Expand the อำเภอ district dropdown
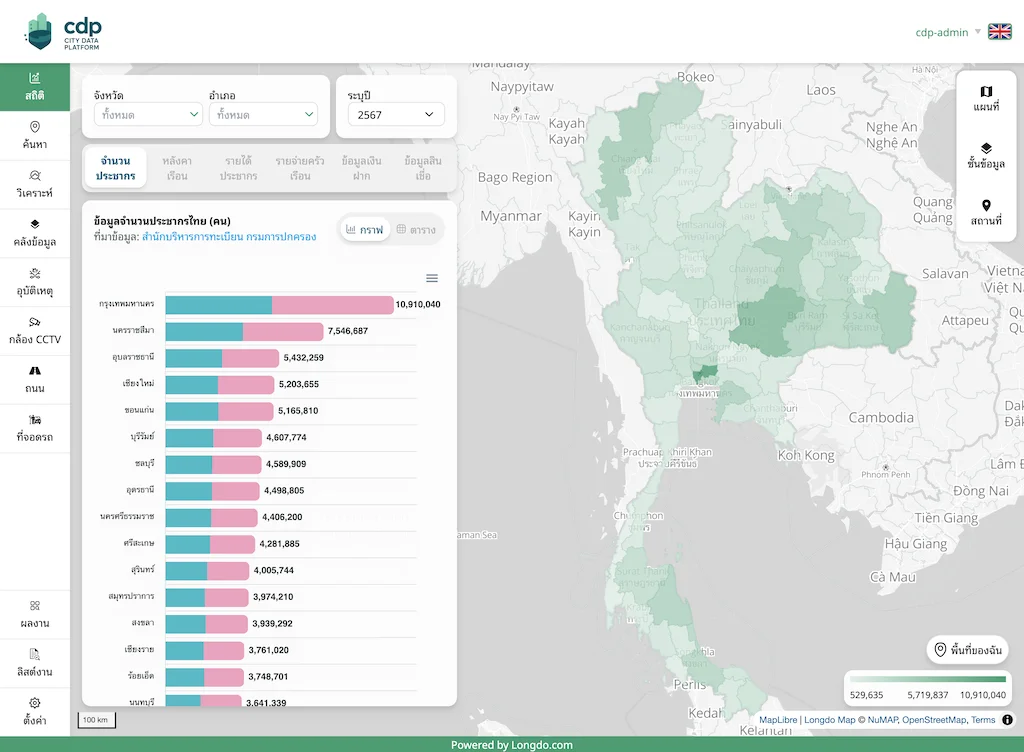The image size is (1024, 752). pyautogui.click(x=263, y=114)
